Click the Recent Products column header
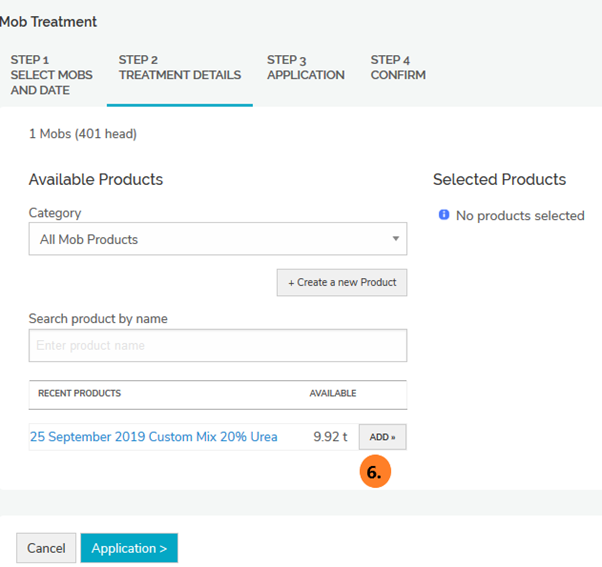 pyautogui.click(x=79, y=394)
